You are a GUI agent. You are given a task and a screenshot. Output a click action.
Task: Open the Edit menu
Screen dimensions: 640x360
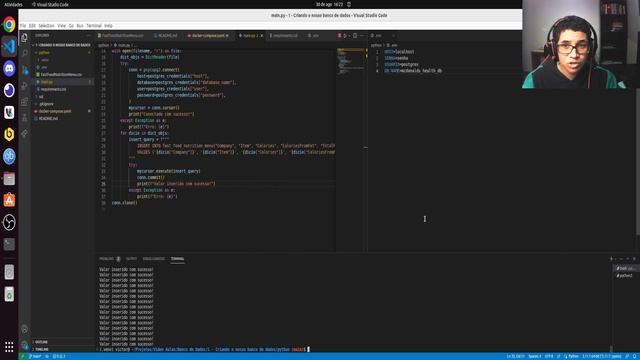pyautogui.click(x=32, y=26)
